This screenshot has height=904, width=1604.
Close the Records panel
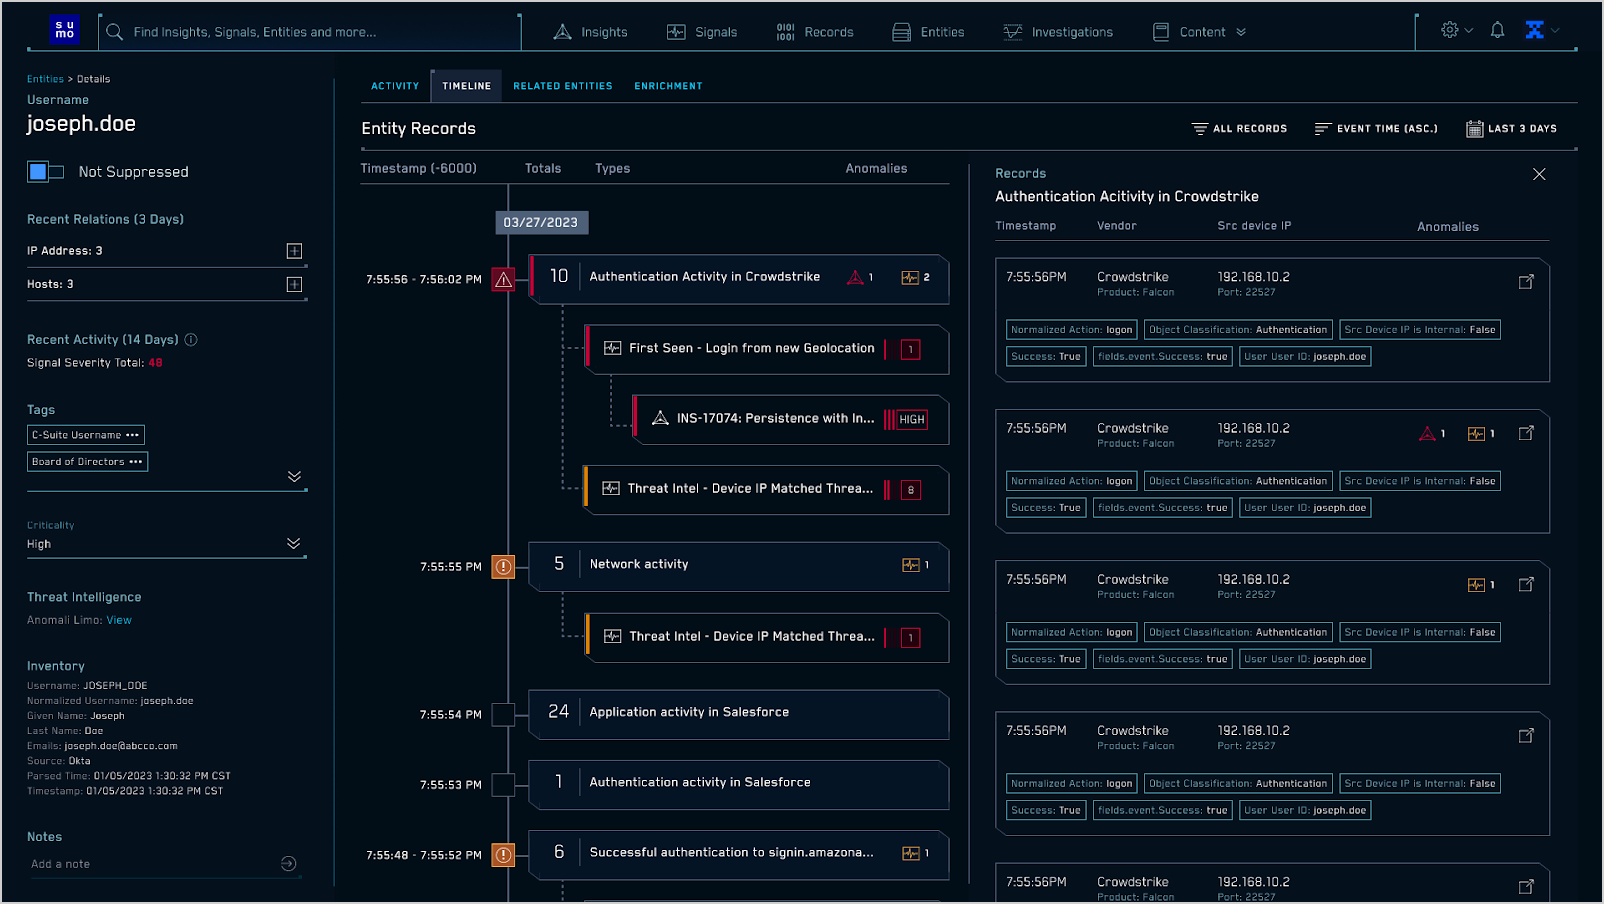(1539, 175)
